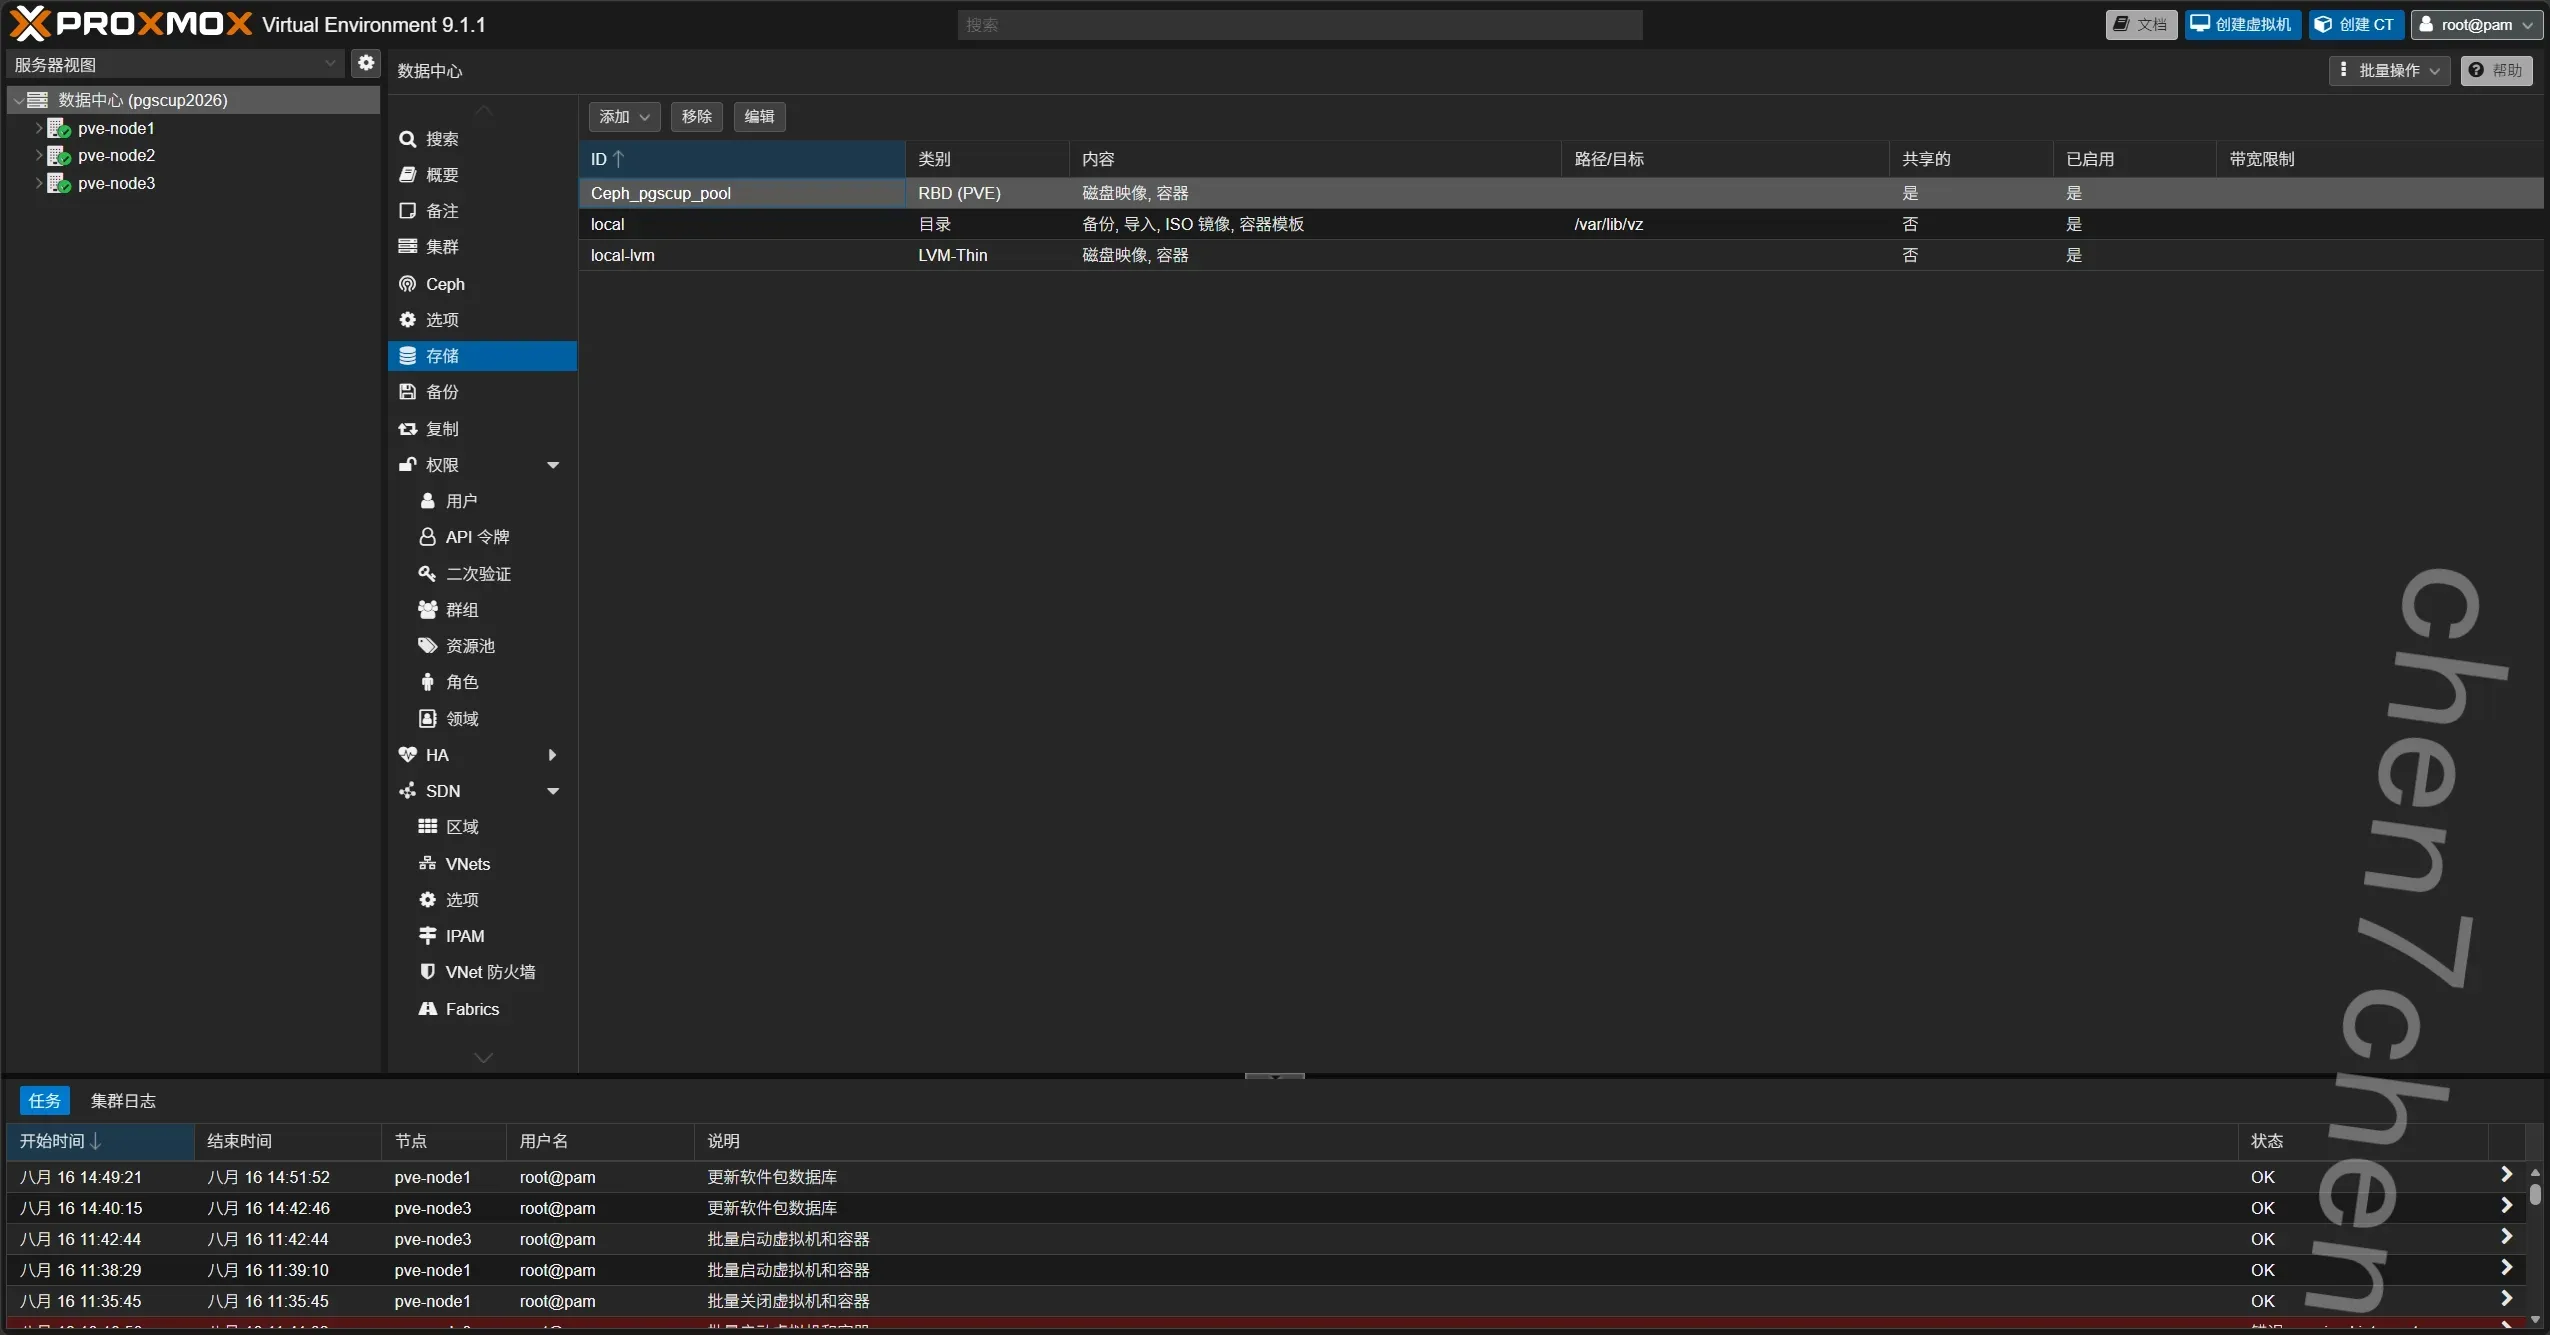This screenshot has width=2550, height=1335.
Task: Click the 备注 note icon
Action: point(408,211)
